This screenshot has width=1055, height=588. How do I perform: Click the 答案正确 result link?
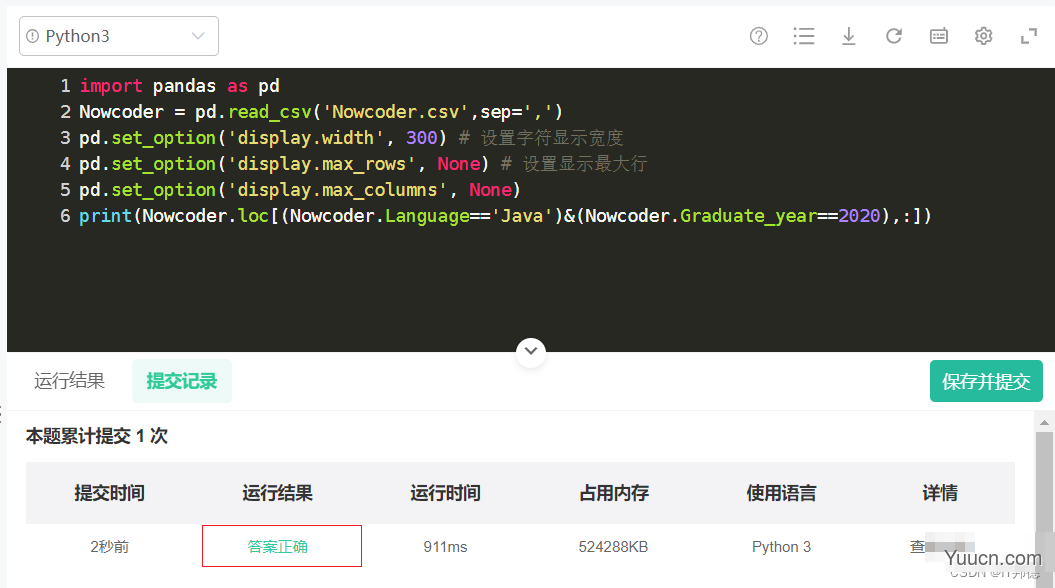[x=277, y=547]
